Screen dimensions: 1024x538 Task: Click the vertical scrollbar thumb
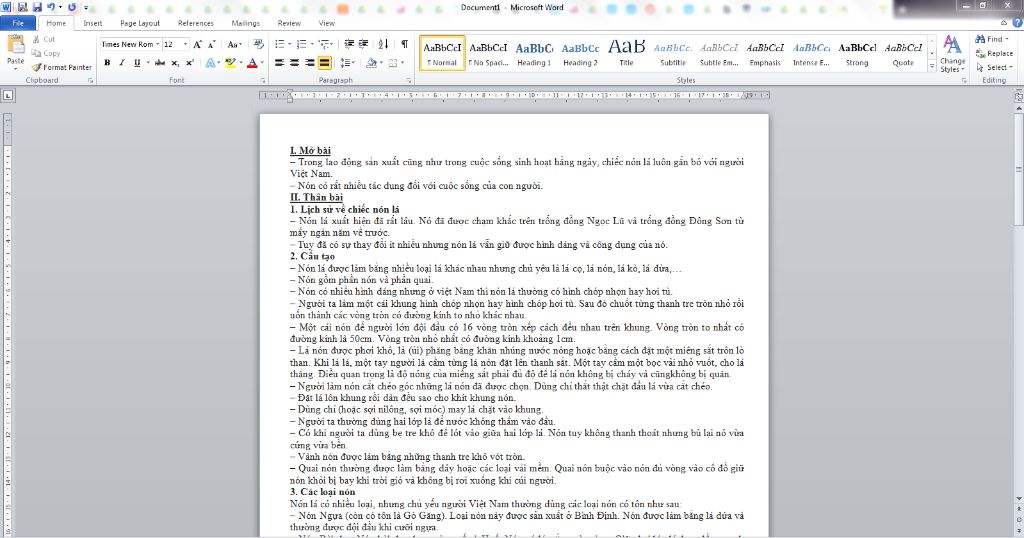click(x=1018, y=170)
